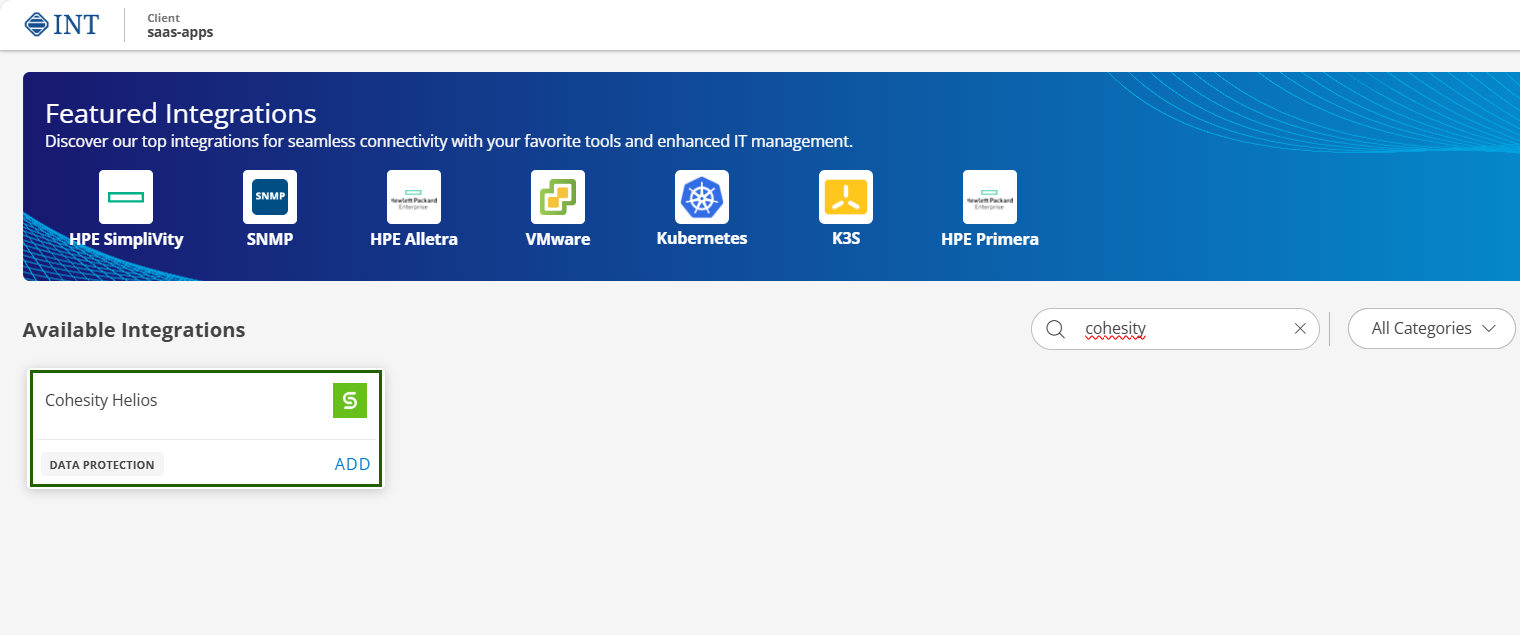Click the Available Integrations heading

[x=134, y=330]
